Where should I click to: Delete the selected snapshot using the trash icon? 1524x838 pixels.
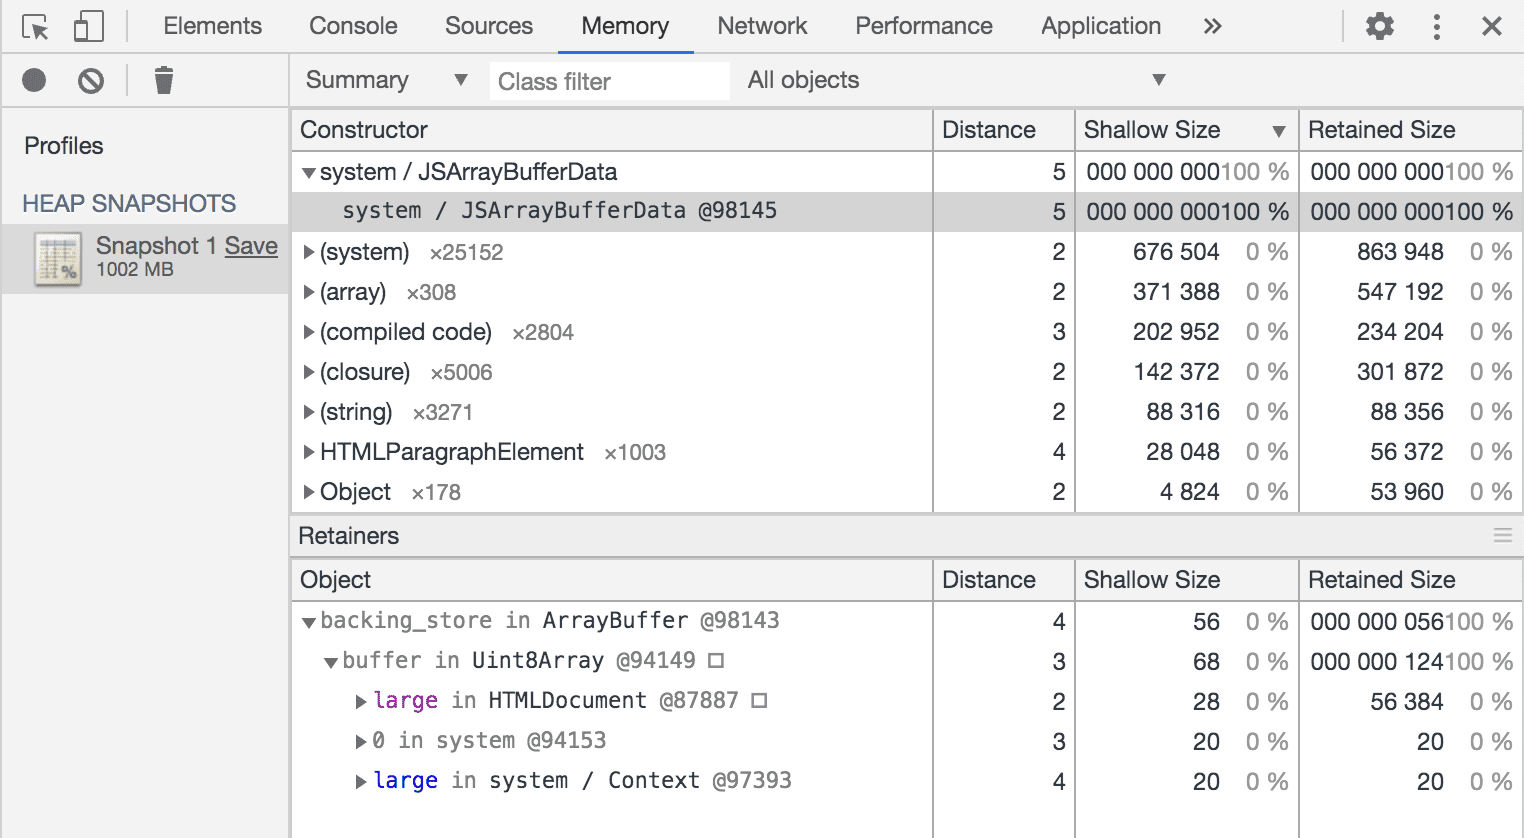coord(164,80)
